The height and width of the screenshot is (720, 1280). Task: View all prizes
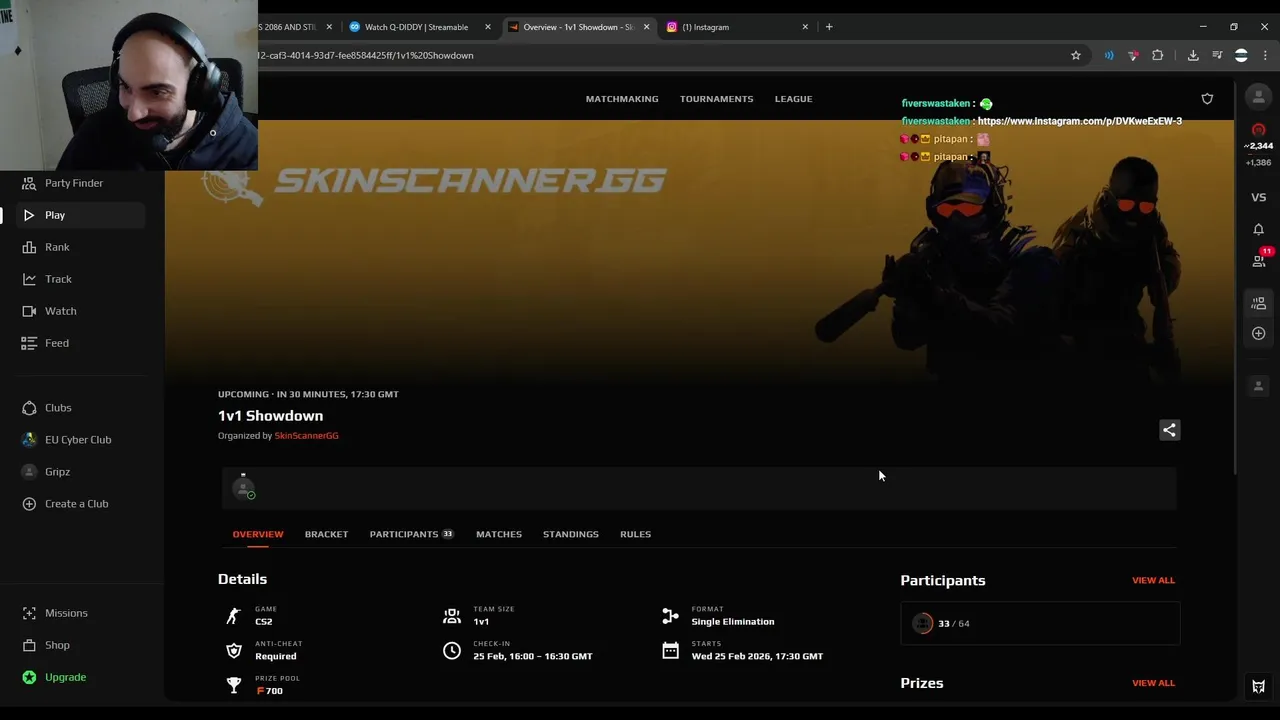[x=1153, y=683]
